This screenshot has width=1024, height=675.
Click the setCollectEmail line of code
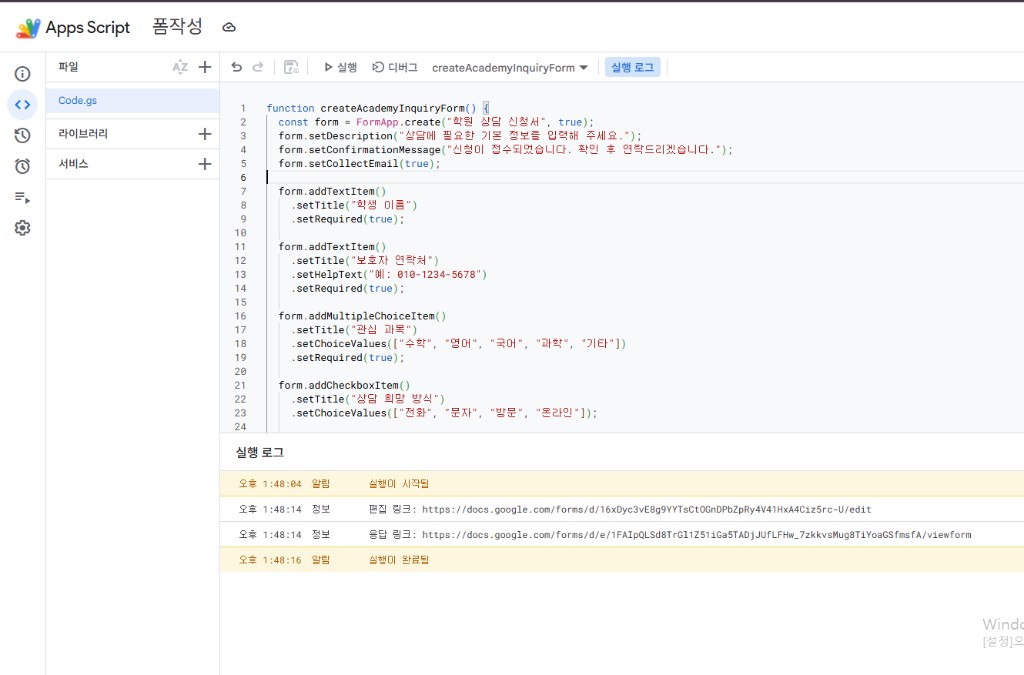tap(359, 164)
